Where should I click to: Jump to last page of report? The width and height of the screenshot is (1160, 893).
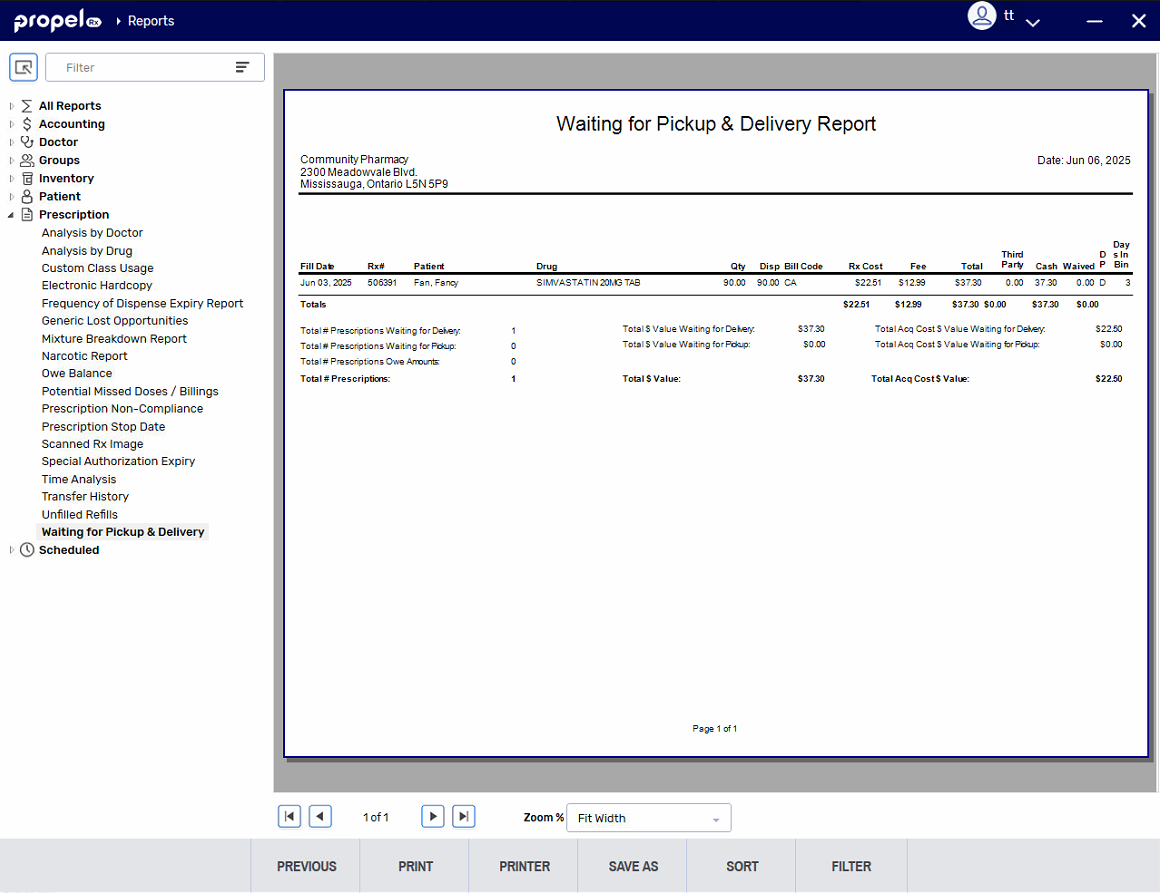pos(463,816)
